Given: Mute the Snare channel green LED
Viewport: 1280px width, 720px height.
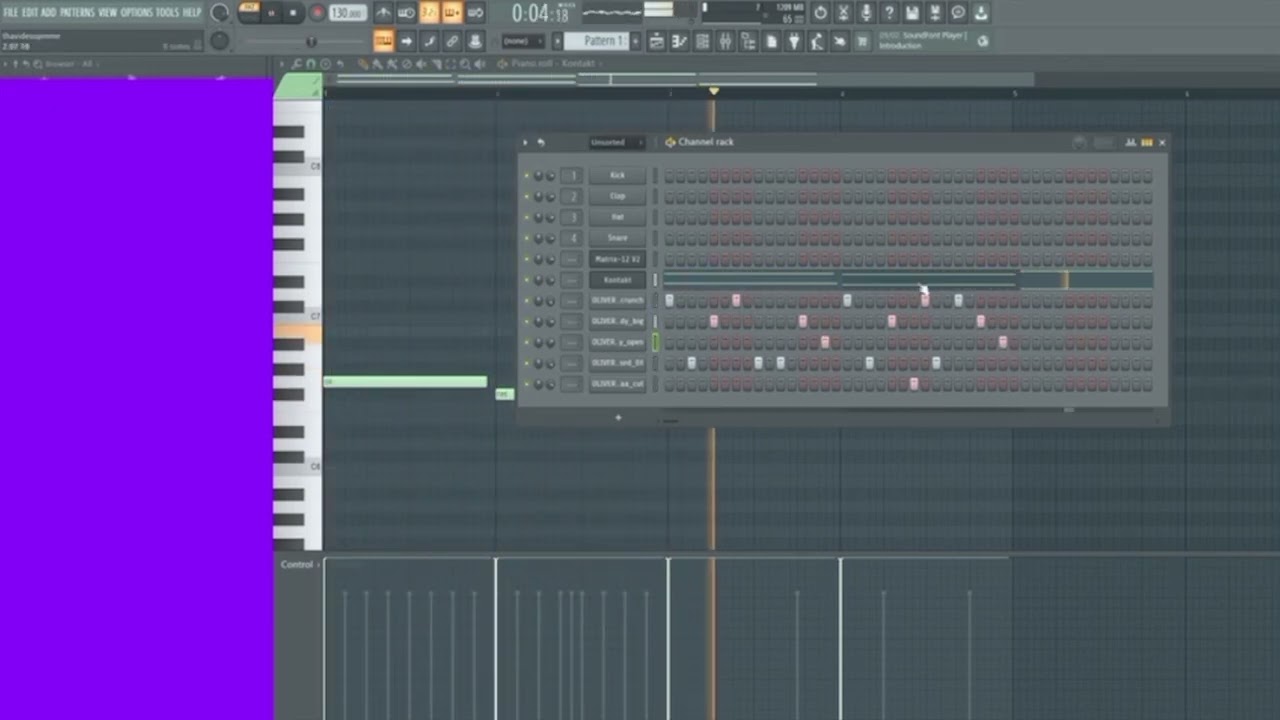Looking at the screenshot, I should pos(527,238).
